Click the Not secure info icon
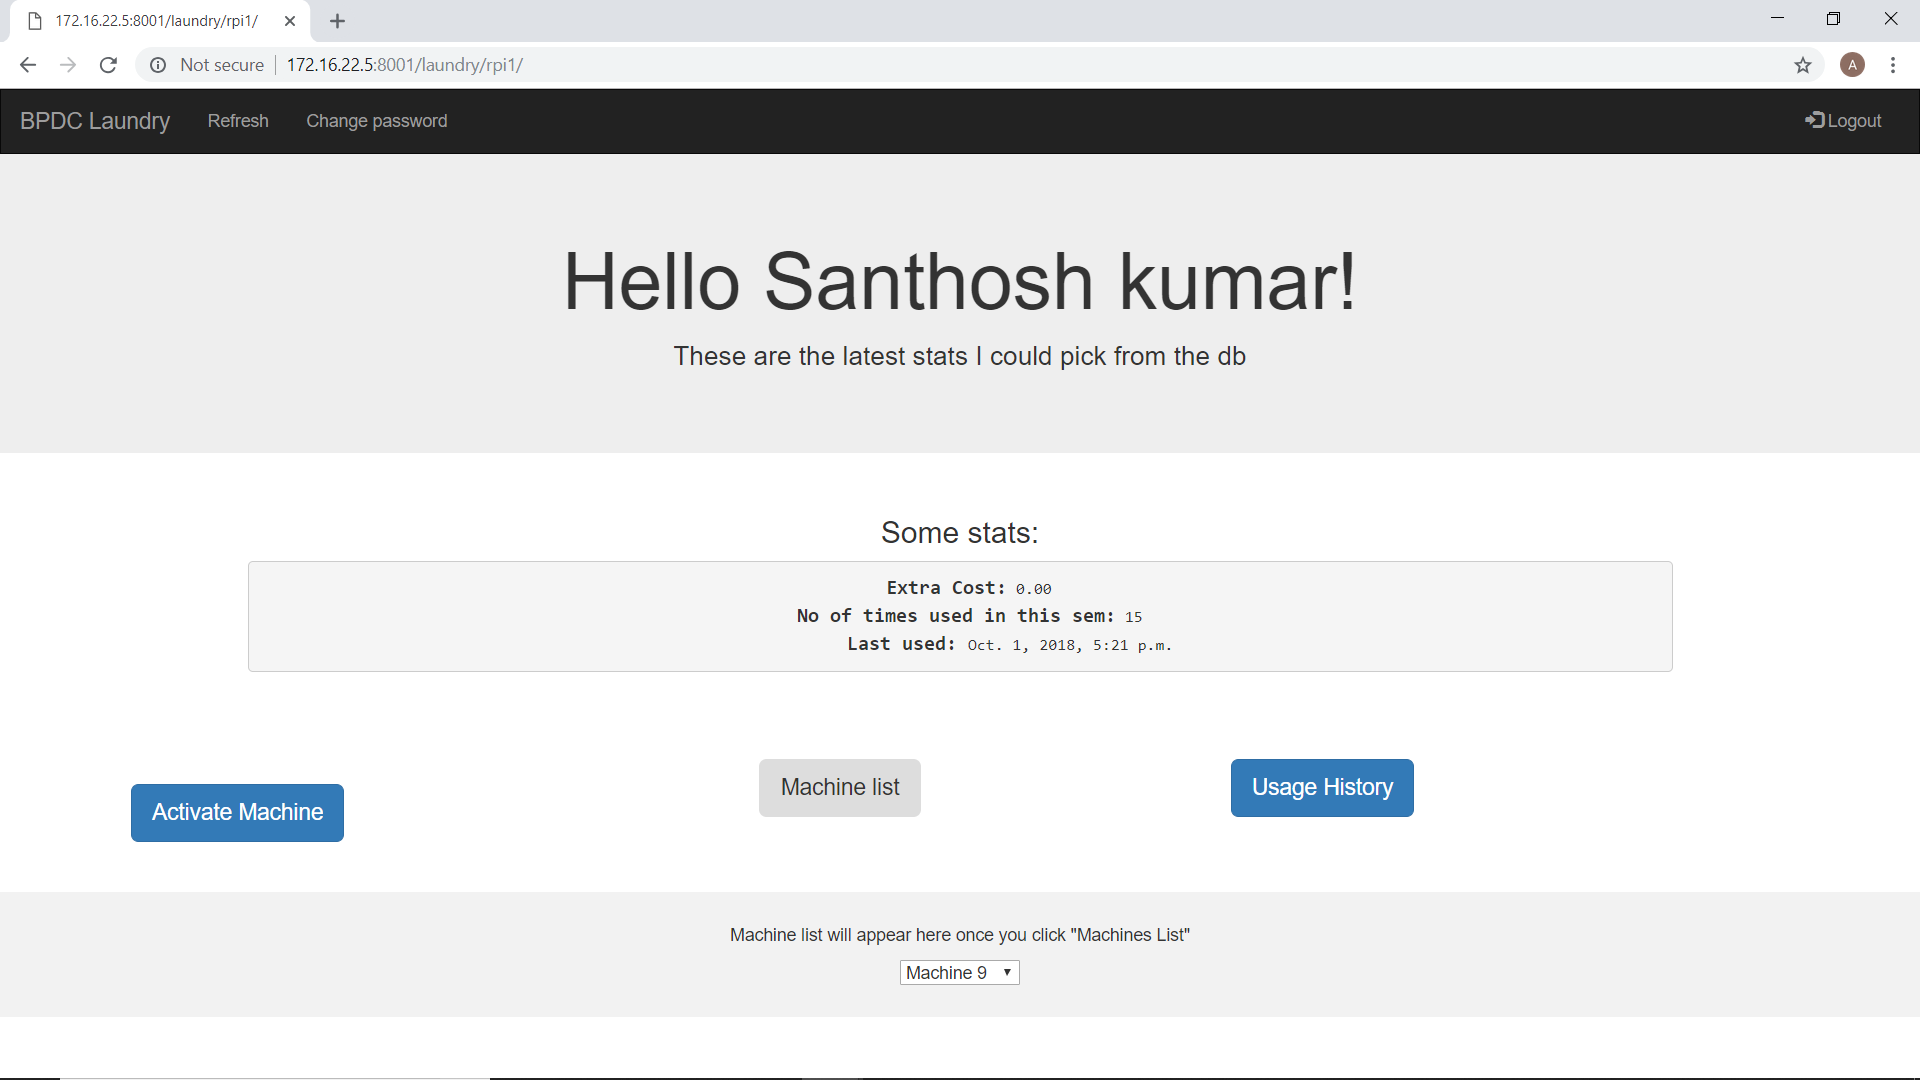The width and height of the screenshot is (1920, 1080). [x=158, y=65]
